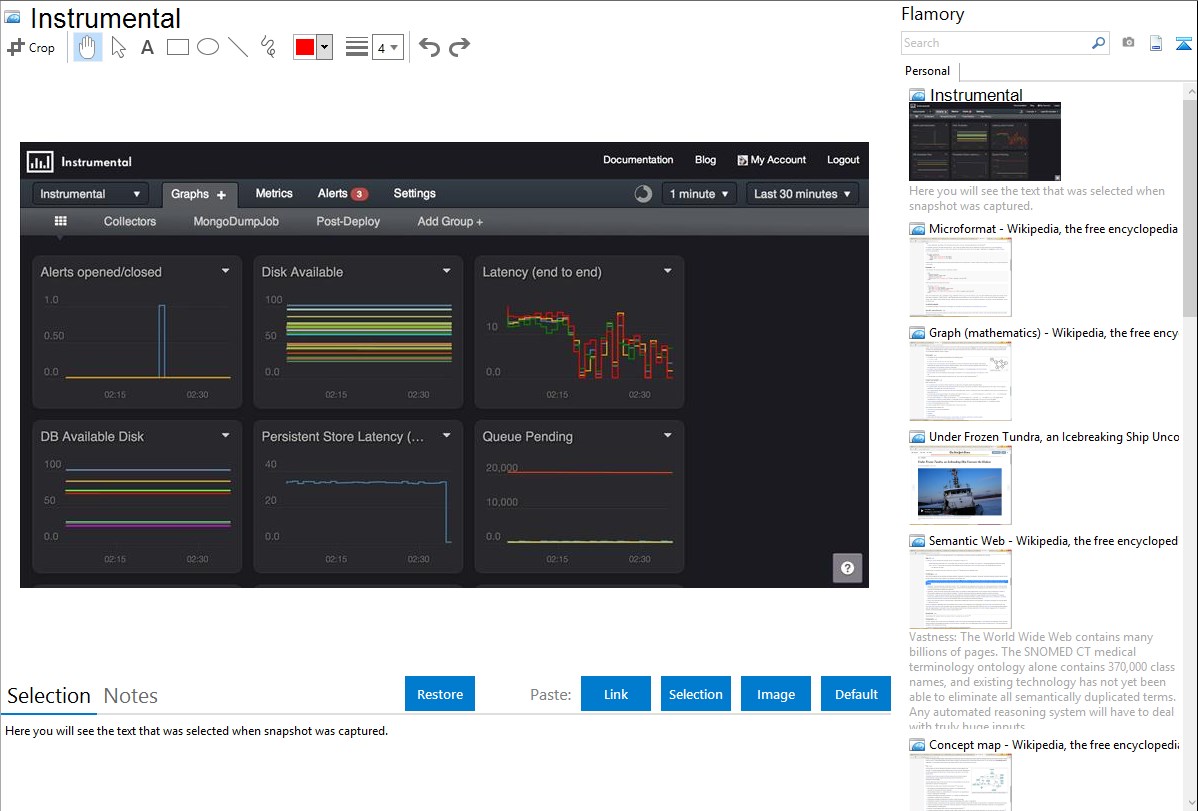1198x811 pixels.
Task: Select the Crop tool
Action: tap(31, 47)
